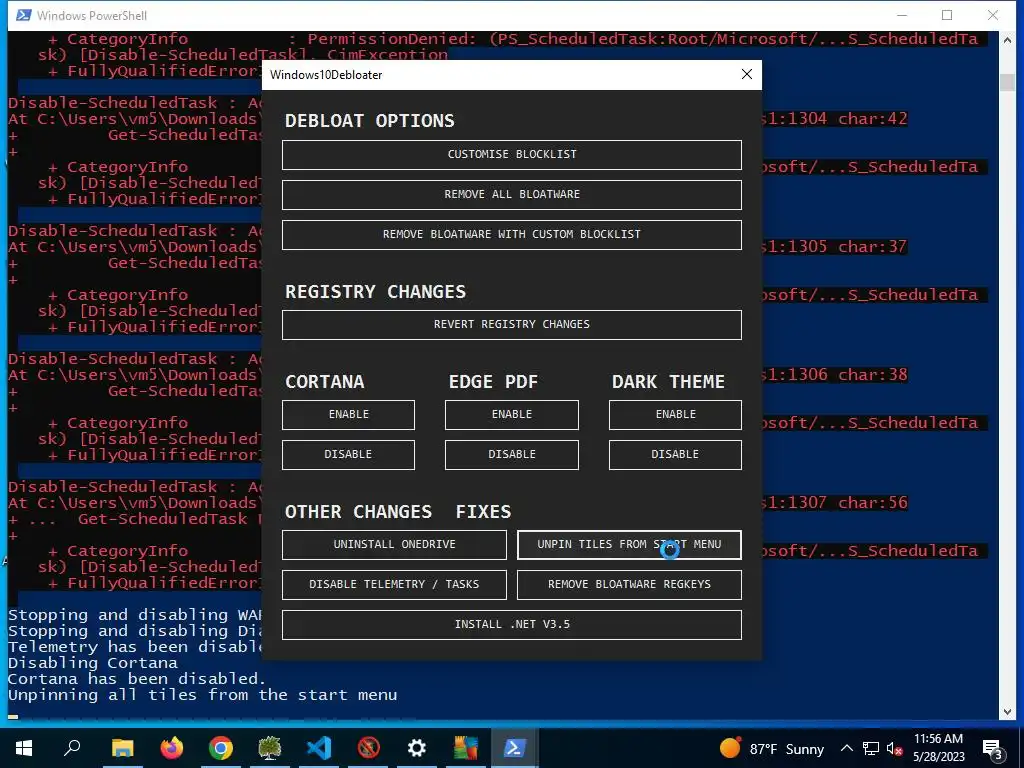Image resolution: width=1024 pixels, height=768 pixels.
Task: Open the tree icon app in taskbar
Action: (270, 748)
